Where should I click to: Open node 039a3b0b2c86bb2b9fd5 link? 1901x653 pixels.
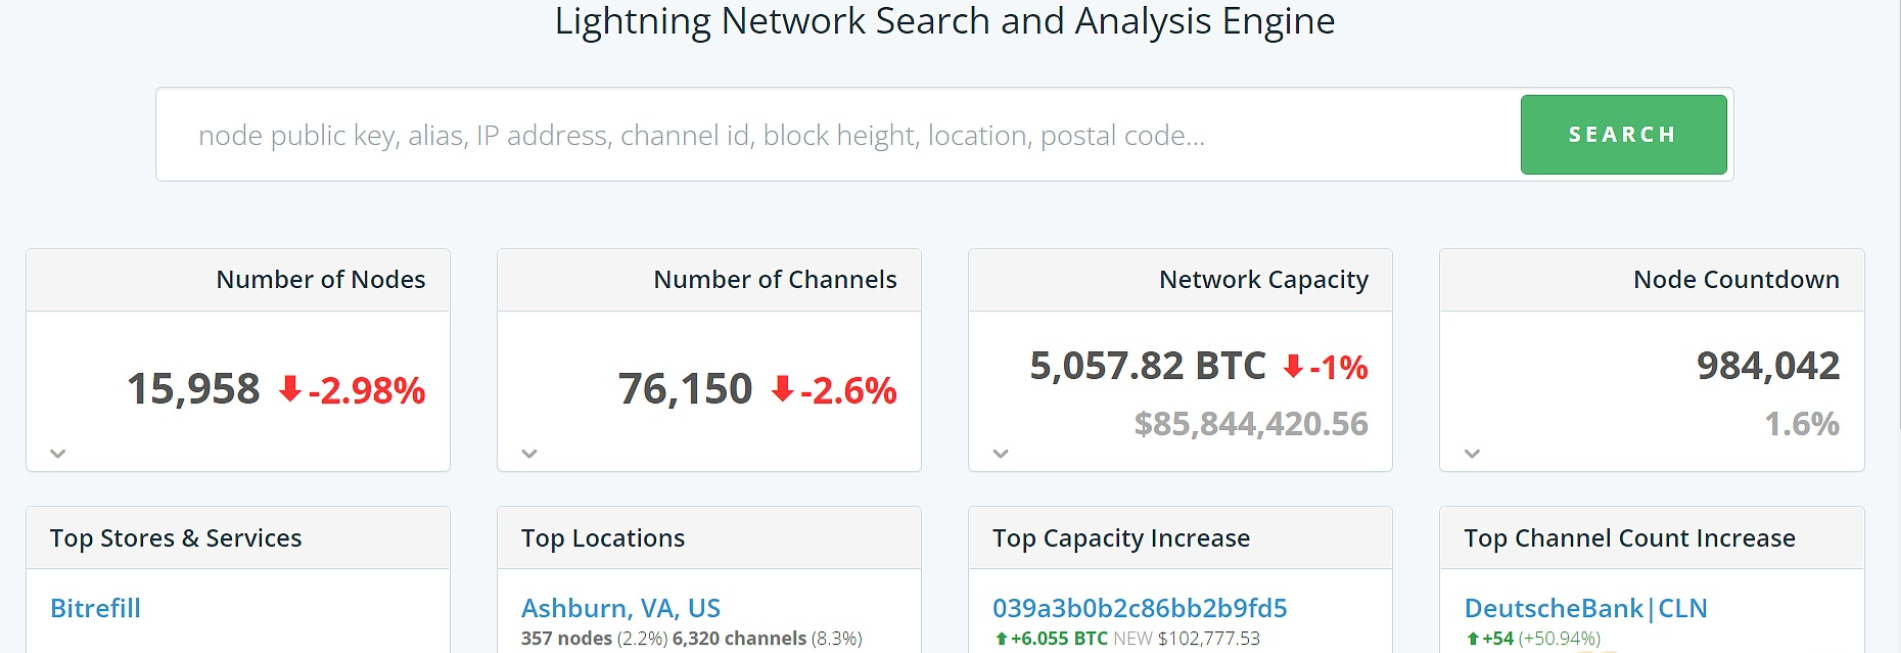click(1139, 608)
